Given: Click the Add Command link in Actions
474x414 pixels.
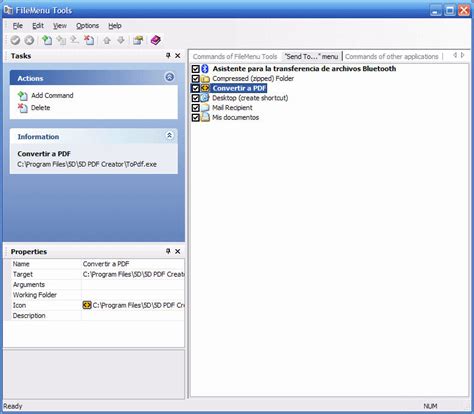Looking at the screenshot, I should point(52,95).
